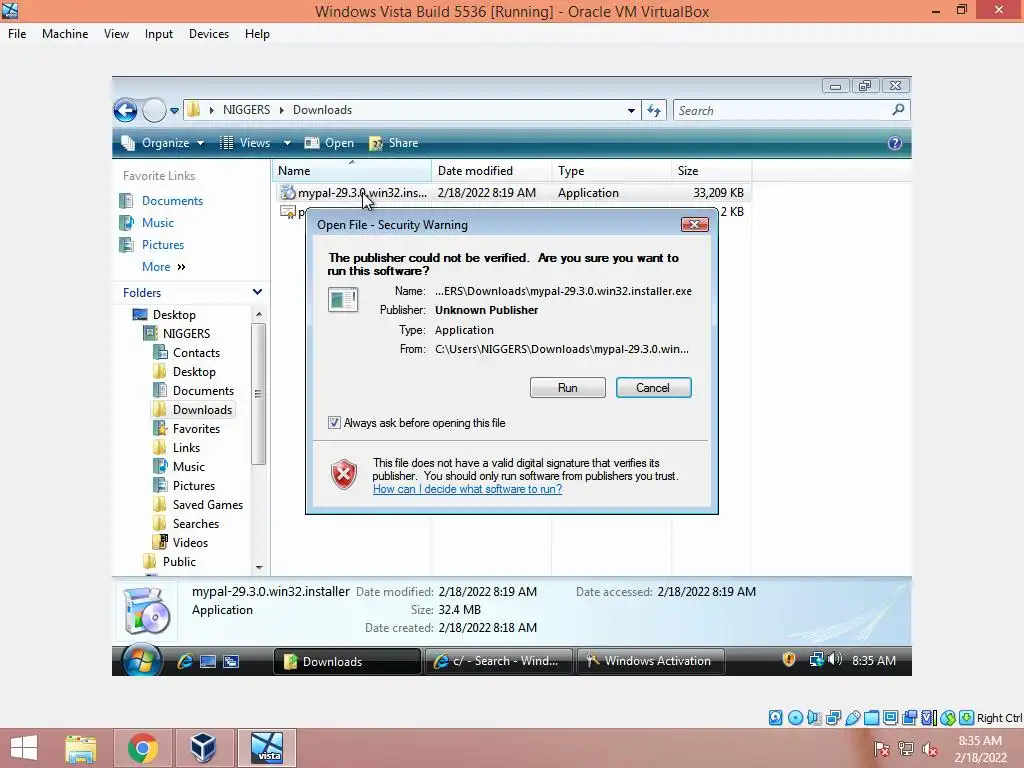Viewport: 1024px width, 768px height.
Task: Select Public folder in the tree
Action: tap(179, 562)
